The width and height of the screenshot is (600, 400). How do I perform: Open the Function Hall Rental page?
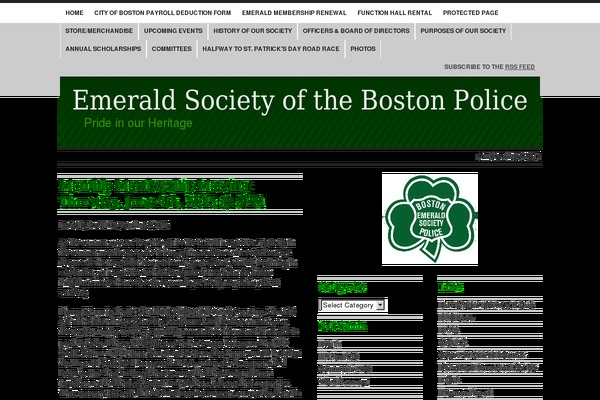(395, 13)
